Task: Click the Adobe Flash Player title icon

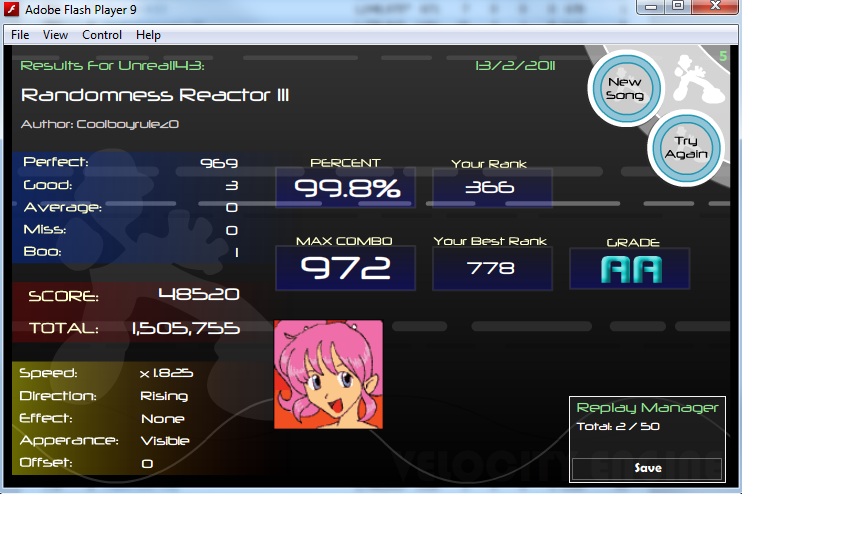Action: click(12, 9)
